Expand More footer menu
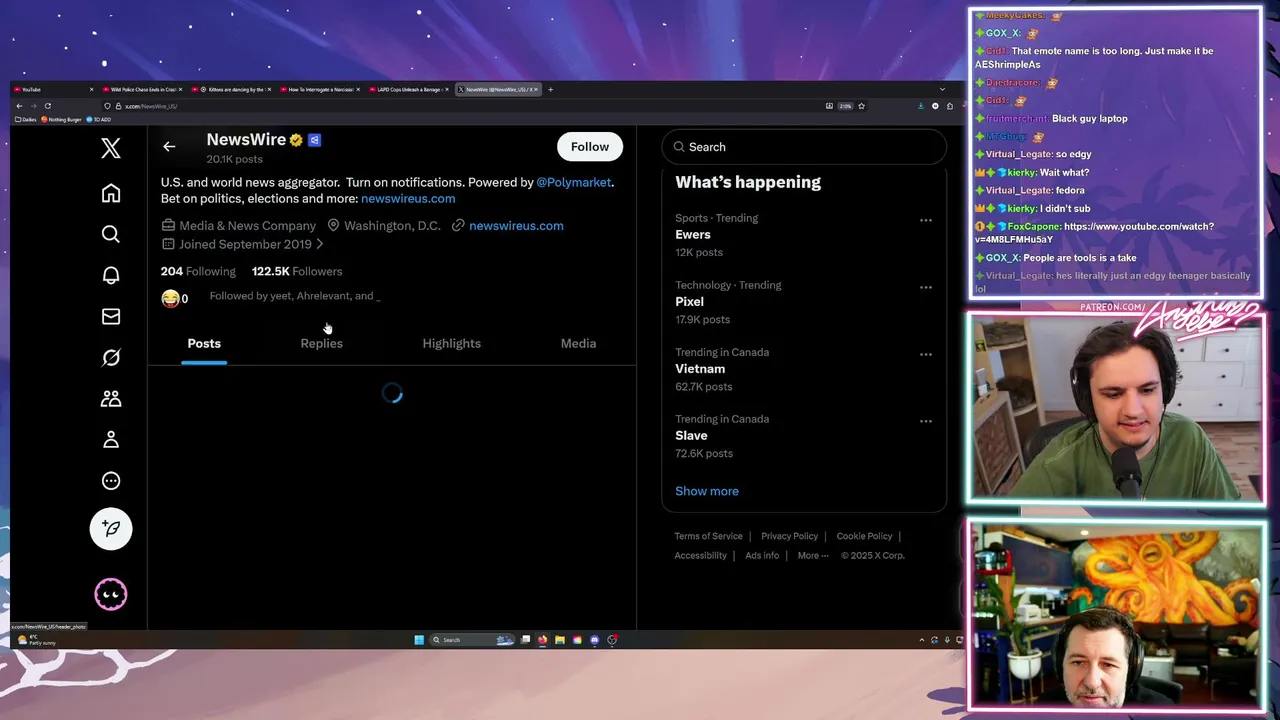 (813, 555)
